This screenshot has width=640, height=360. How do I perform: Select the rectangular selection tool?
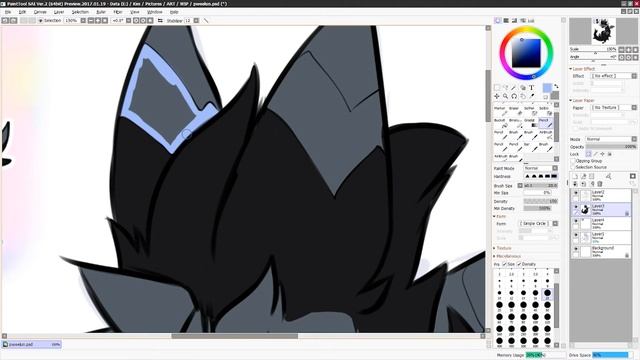click(x=497, y=87)
